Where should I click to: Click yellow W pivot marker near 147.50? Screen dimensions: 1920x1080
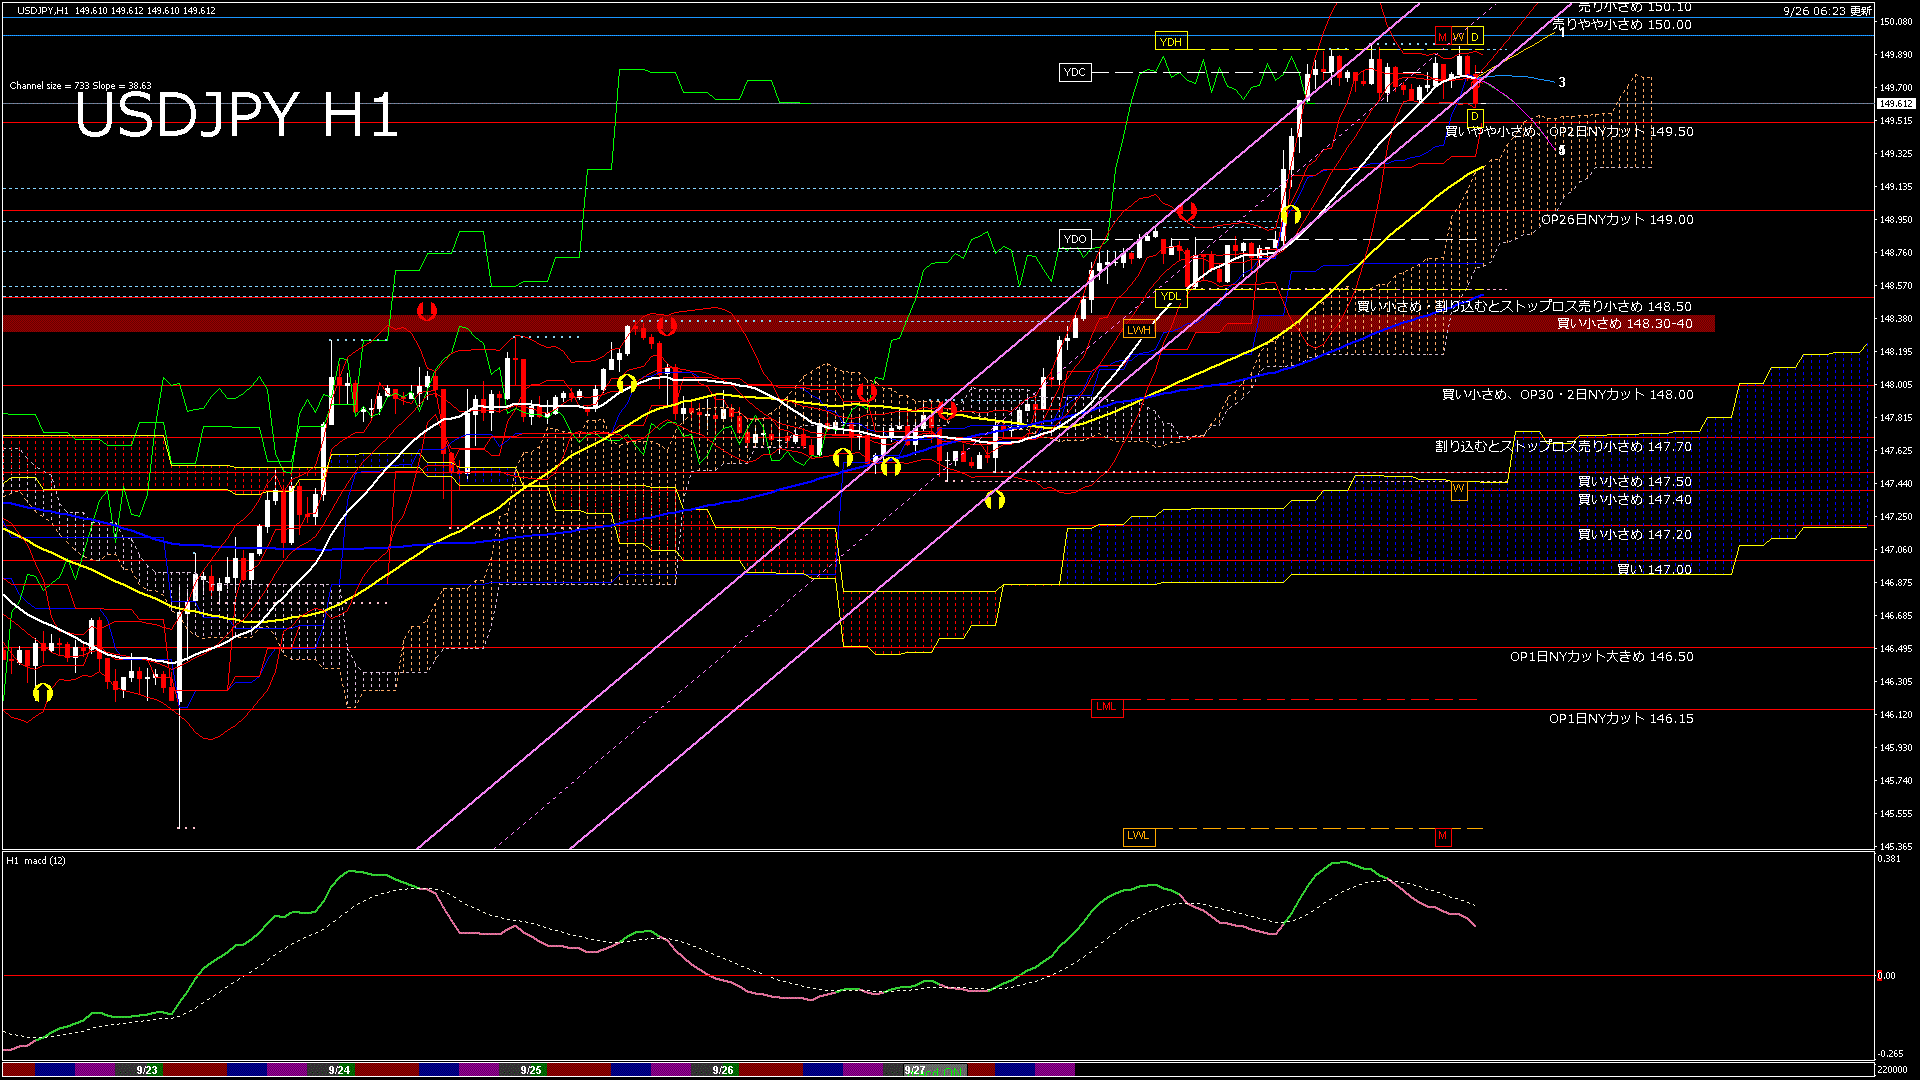click(x=1458, y=489)
